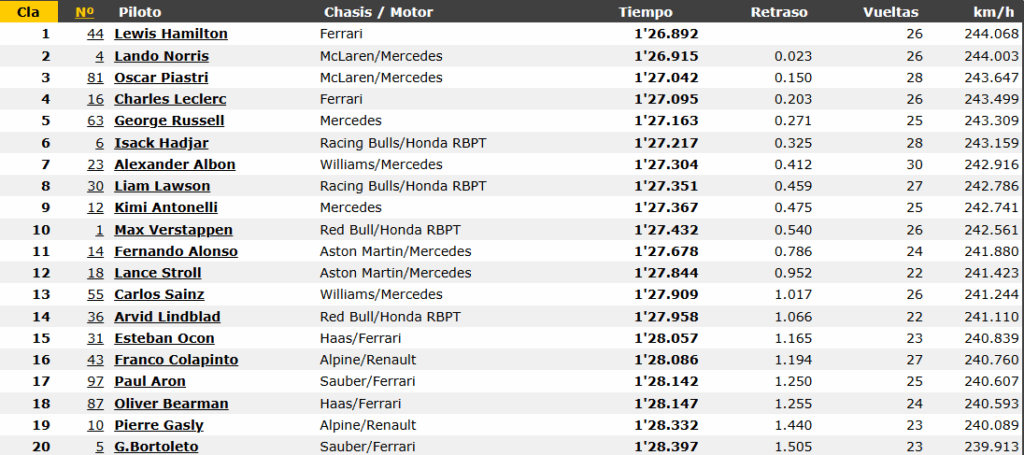Open Oscar Piastri profile link
This screenshot has width=1024, height=455.
click(161, 78)
